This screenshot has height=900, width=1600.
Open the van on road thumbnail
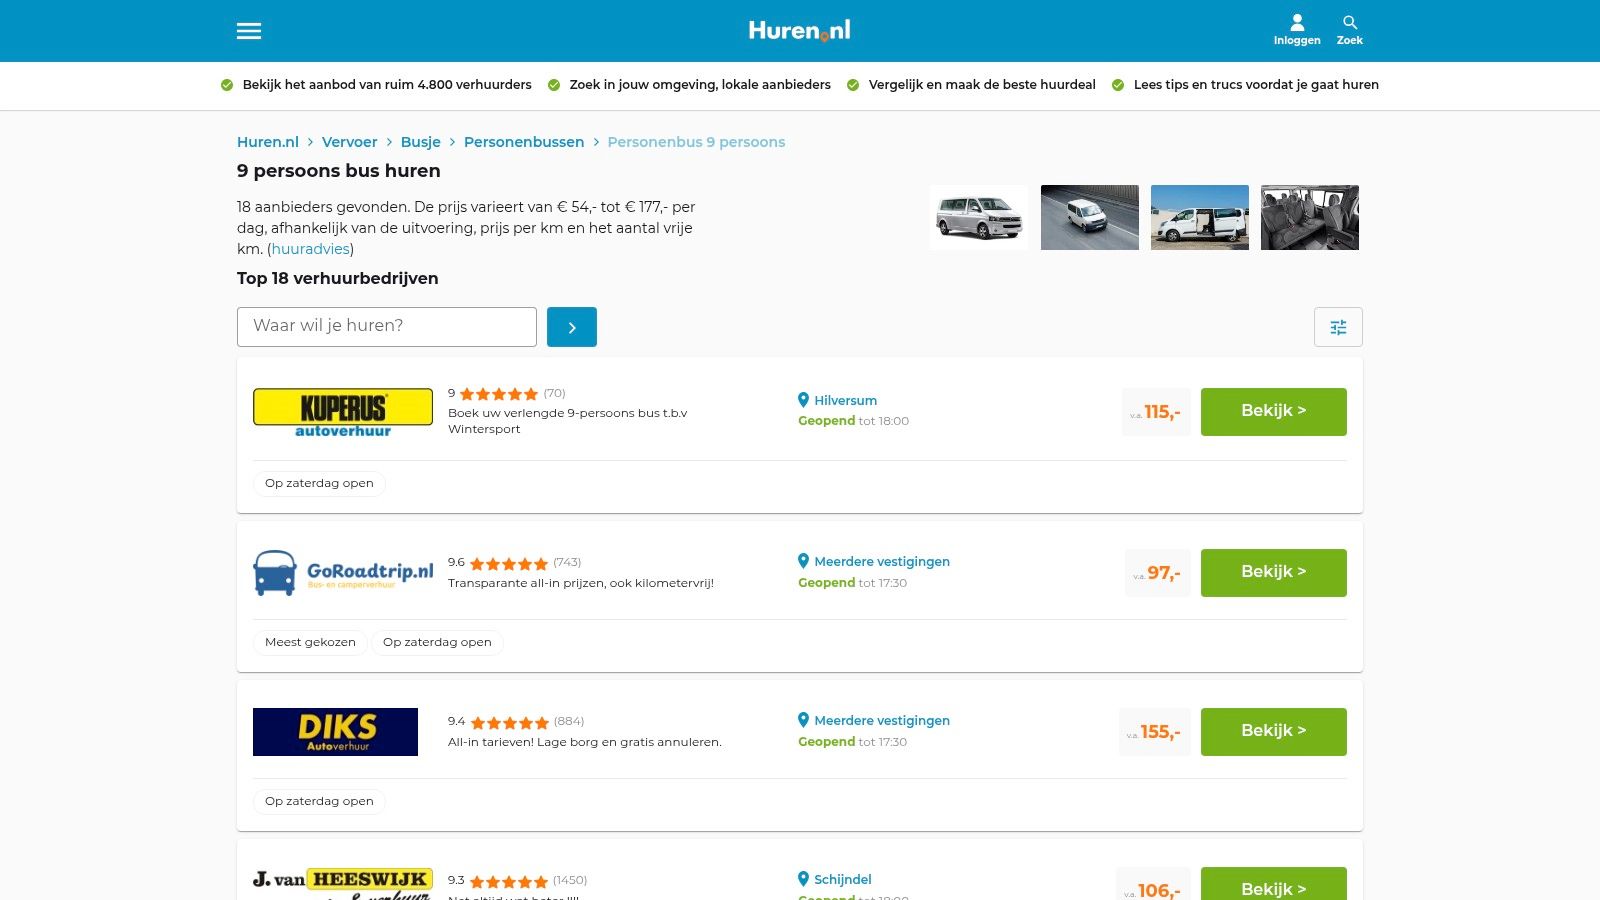pyautogui.click(x=1090, y=217)
